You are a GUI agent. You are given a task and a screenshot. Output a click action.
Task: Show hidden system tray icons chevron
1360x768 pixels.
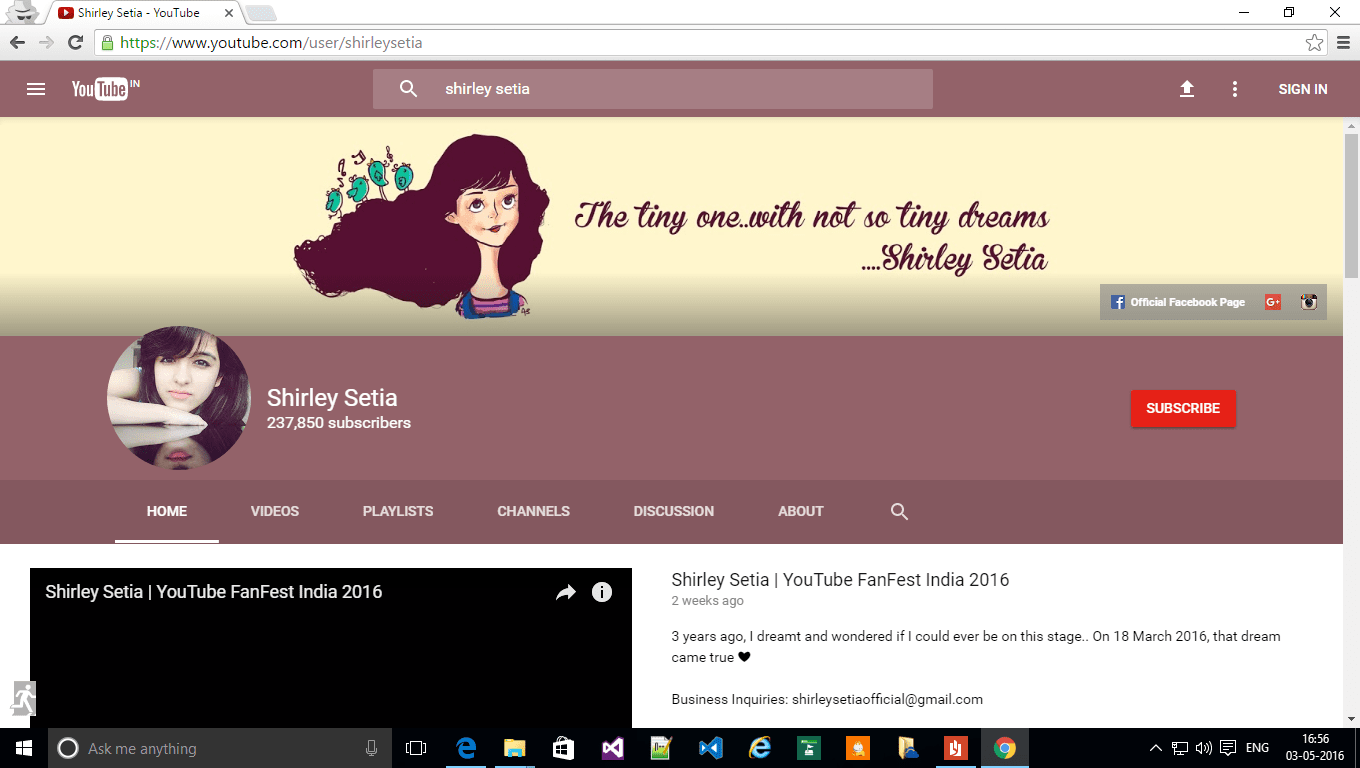pyautogui.click(x=1156, y=748)
